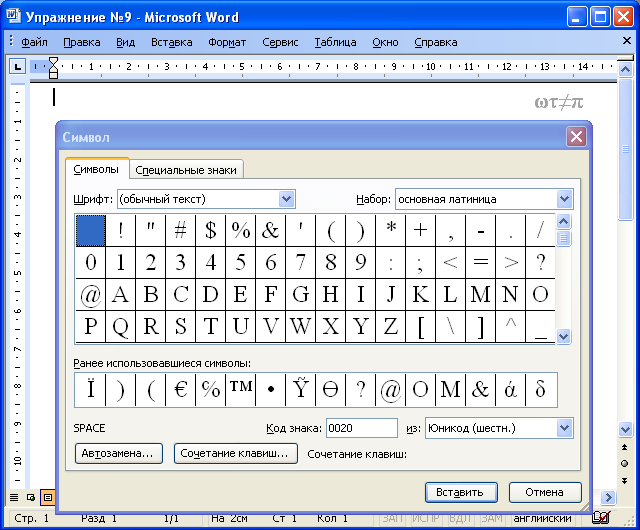Pick the δ recently used symbol
This screenshot has width=640, height=530.
[x=541, y=390]
